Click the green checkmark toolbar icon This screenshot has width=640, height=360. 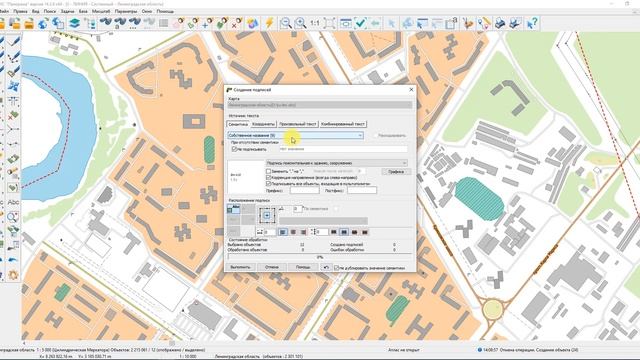[360, 23]
